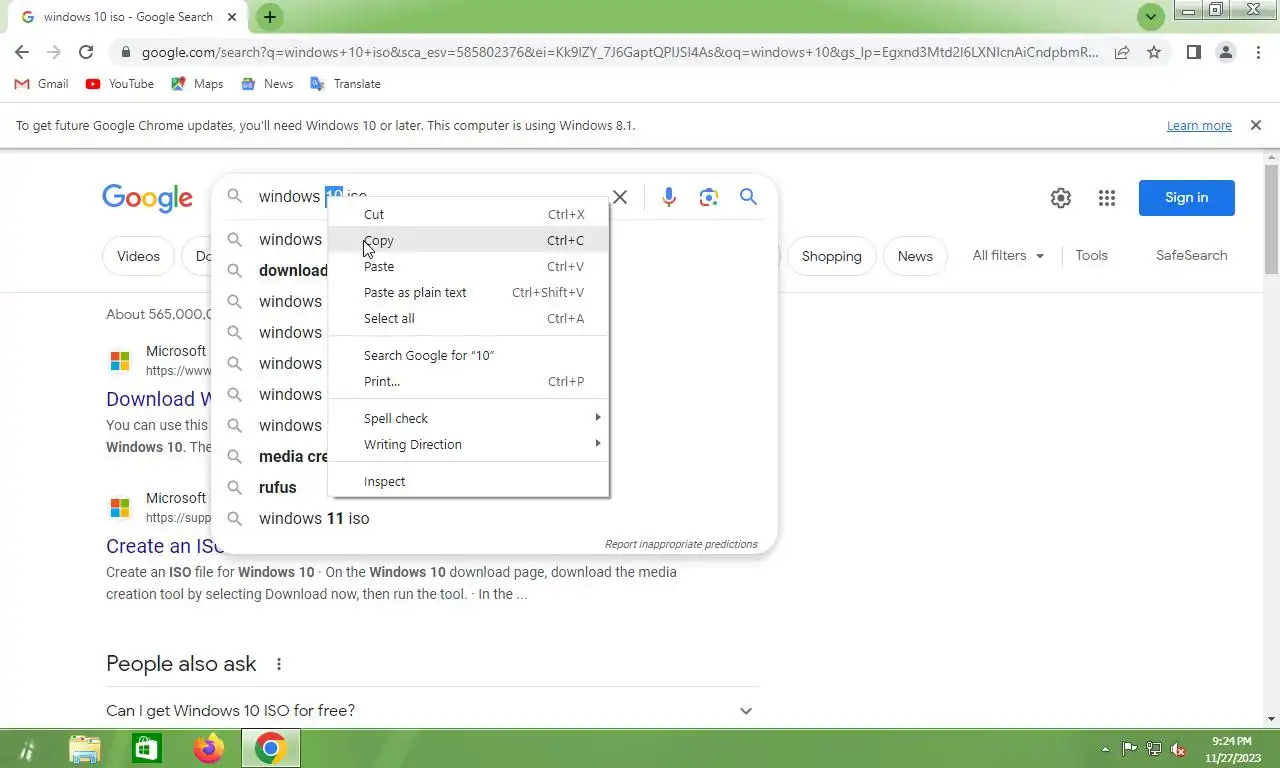
Task: Click the blue search magnifier button
Action: (748, 197)
